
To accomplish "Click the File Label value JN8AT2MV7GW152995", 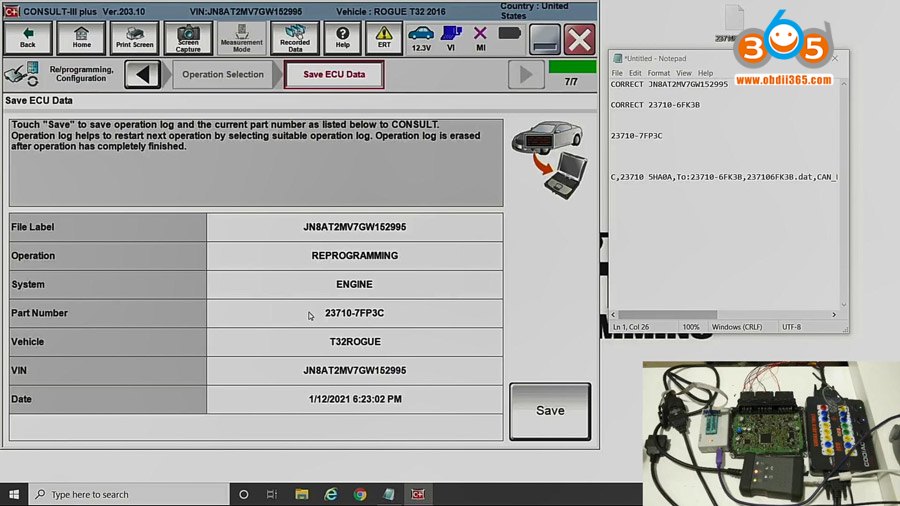I will pyautogui.click(x=355, y=227).
